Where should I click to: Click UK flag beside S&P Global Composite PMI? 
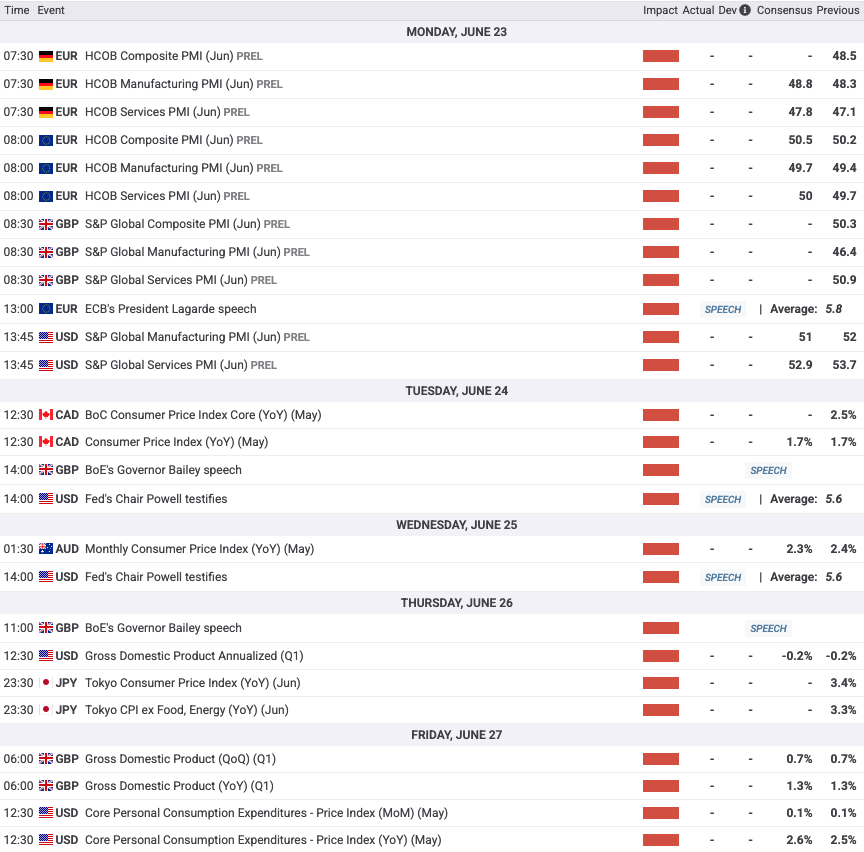pos(46,224)
